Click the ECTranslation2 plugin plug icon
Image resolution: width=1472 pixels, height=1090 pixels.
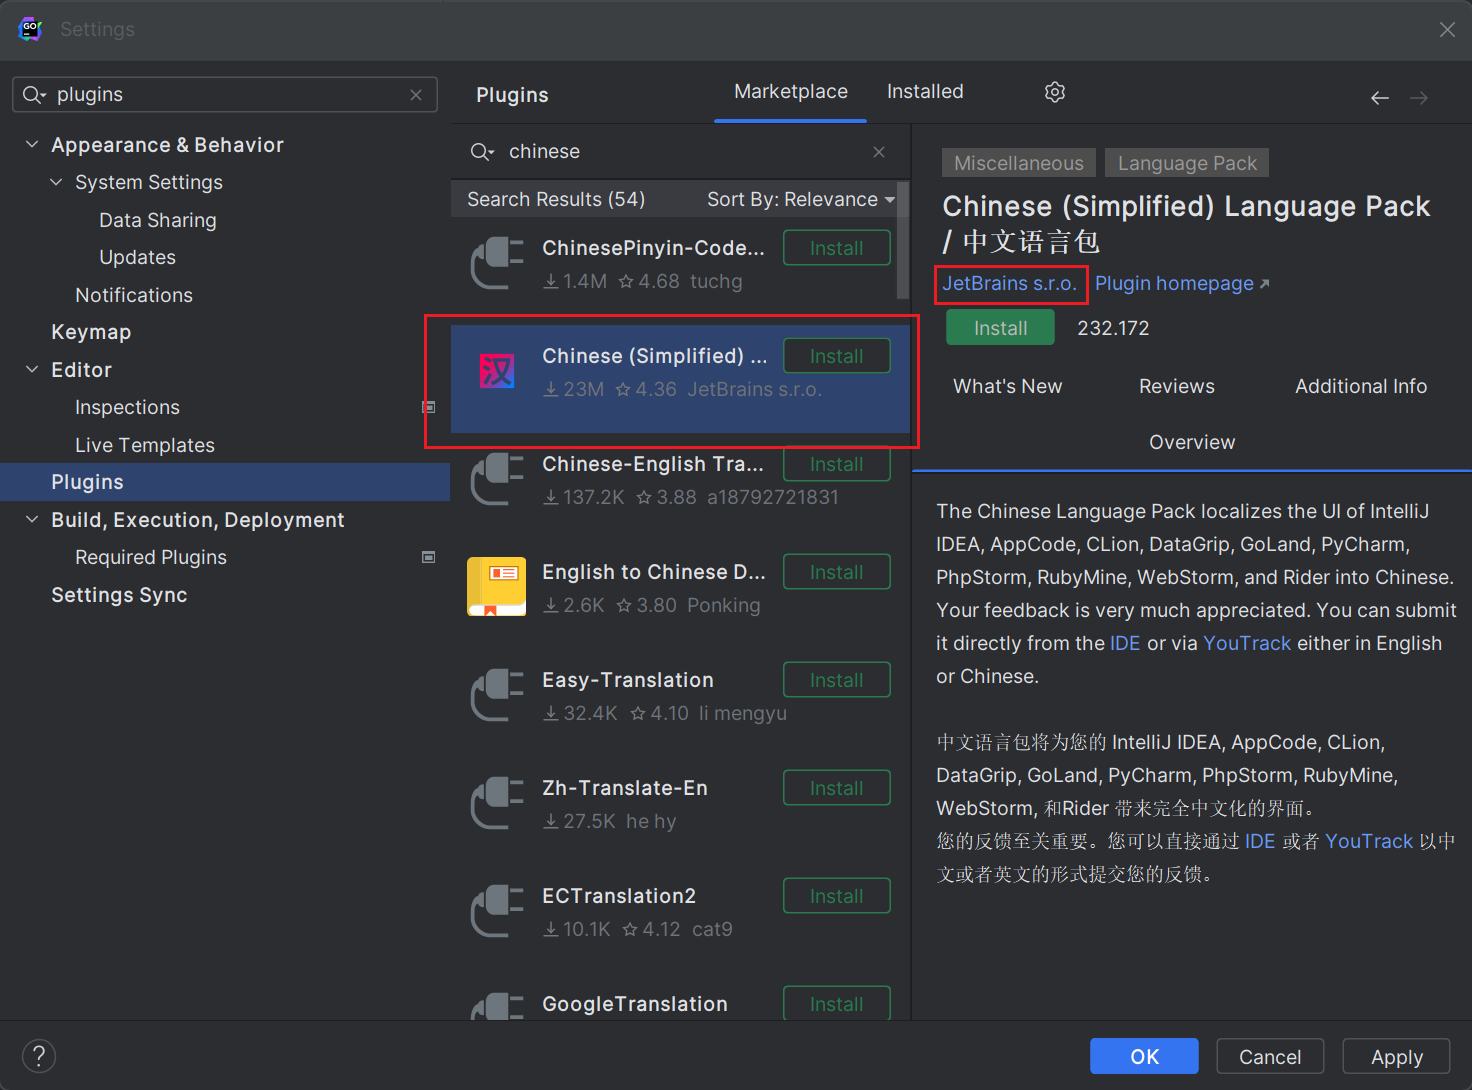click(x=497, y=911)
